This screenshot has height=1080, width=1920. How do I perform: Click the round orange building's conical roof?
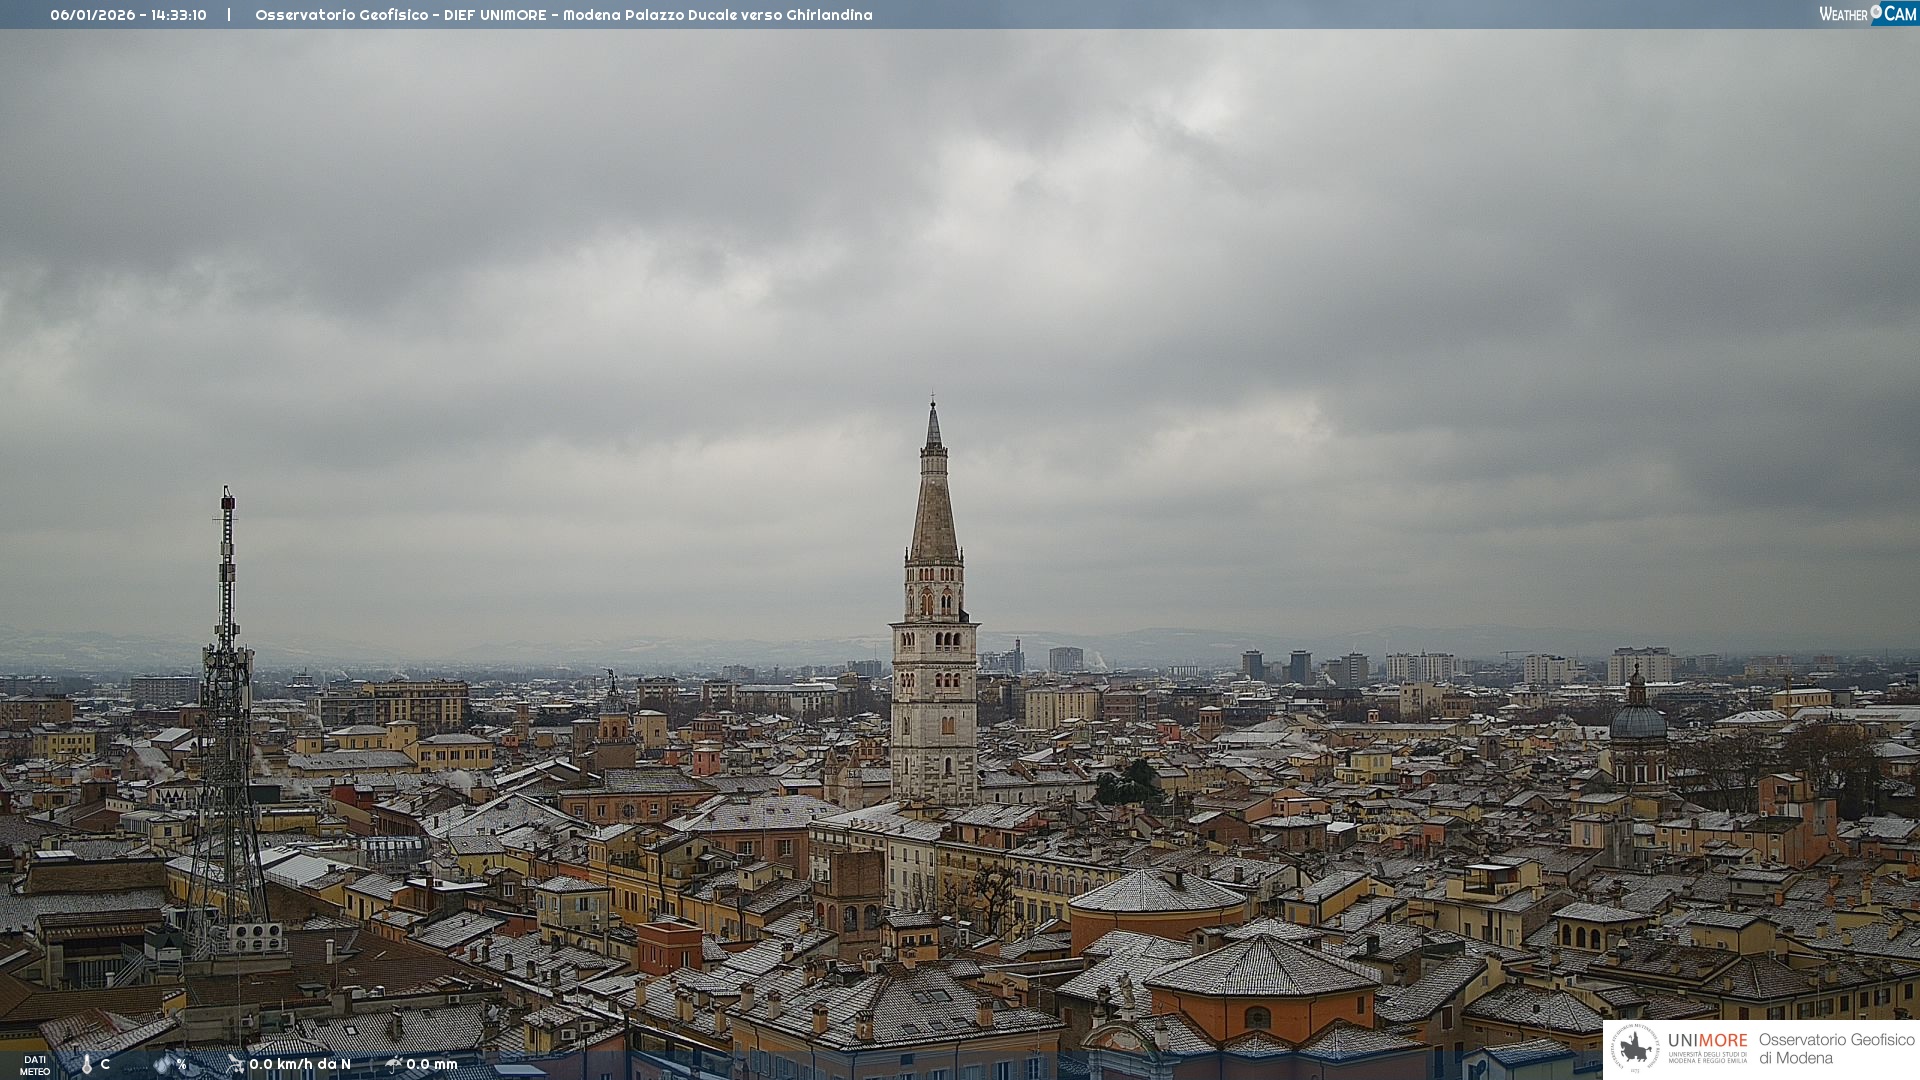[1156, 891]
